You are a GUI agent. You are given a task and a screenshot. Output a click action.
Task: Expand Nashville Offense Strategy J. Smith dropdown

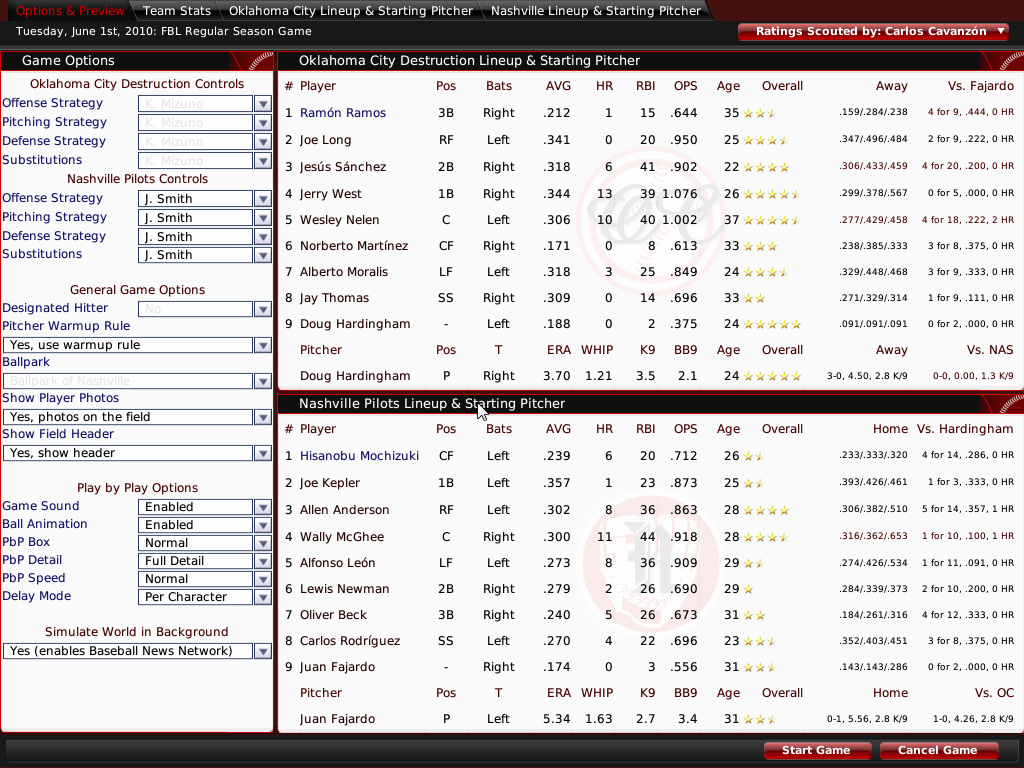(262, 199)
